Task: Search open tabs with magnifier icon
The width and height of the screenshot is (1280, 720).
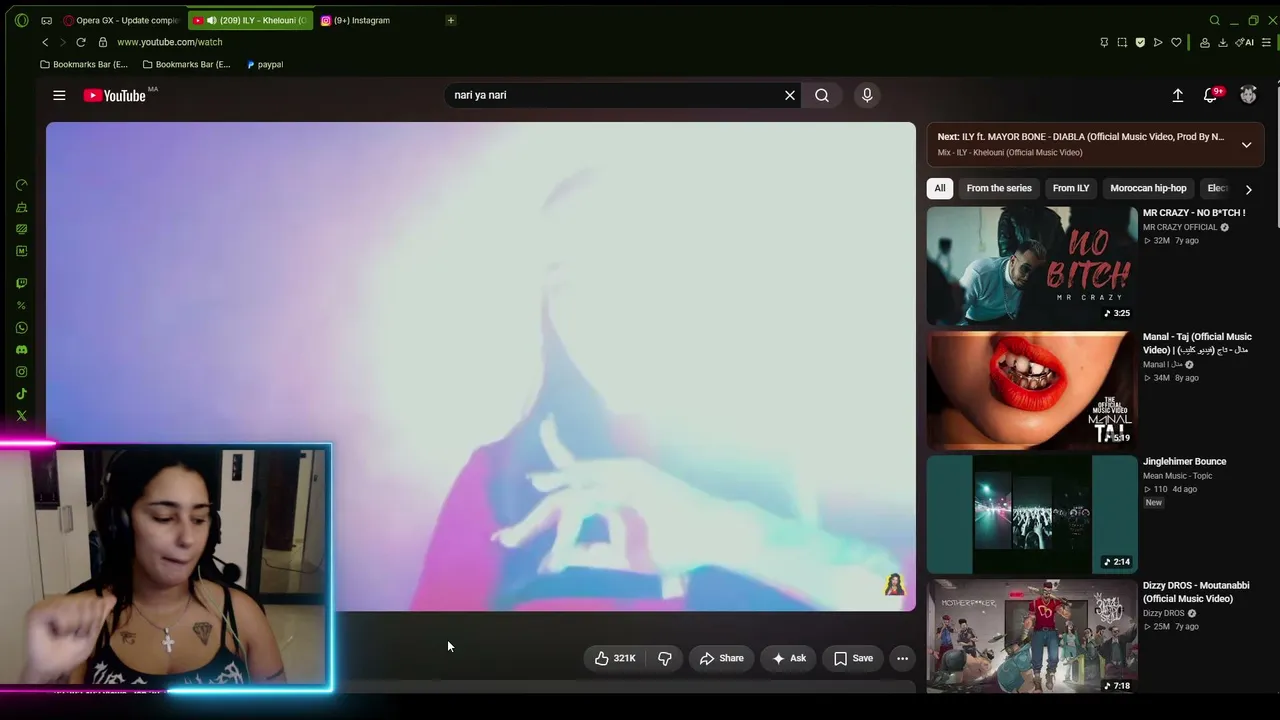Action: point(1215,20)
